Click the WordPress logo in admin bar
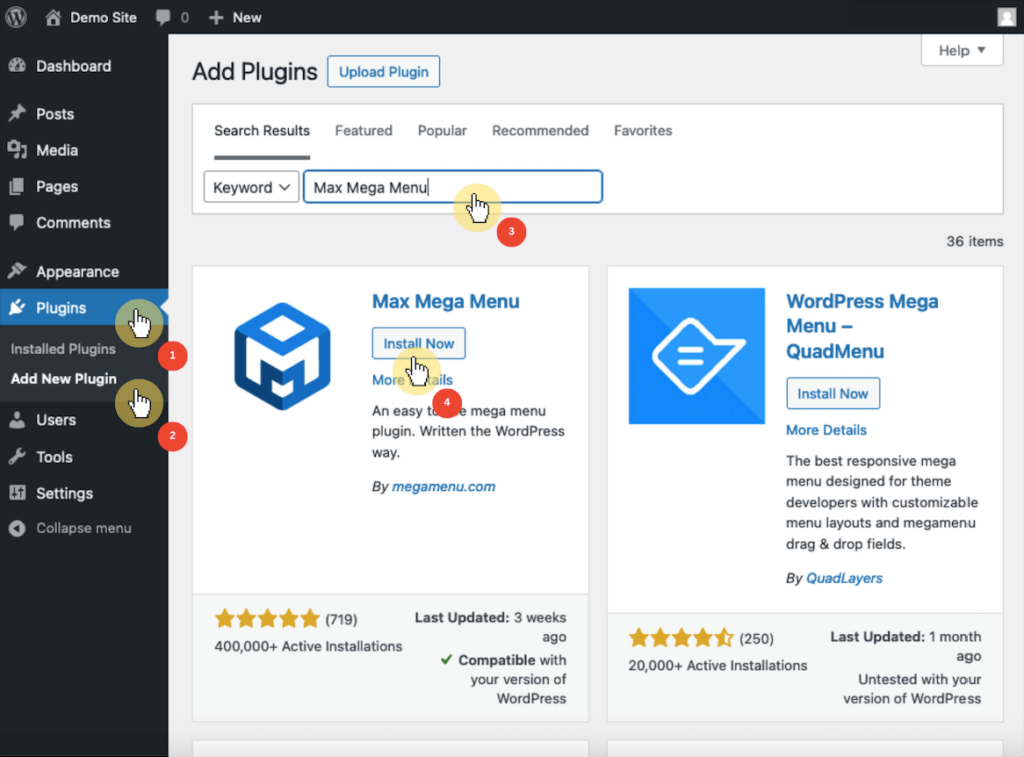Screen dimensions: 1024x757 pos(16,17)
